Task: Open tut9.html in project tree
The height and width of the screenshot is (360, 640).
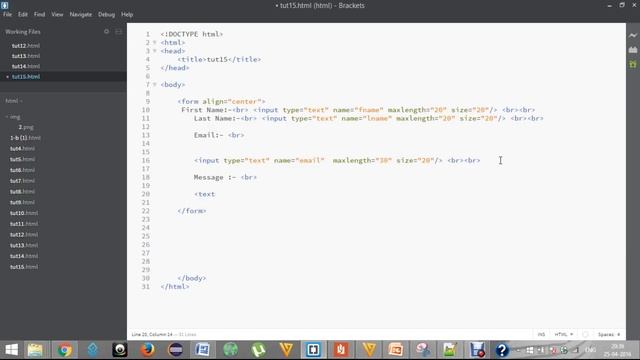Action: tap(22, 202)
